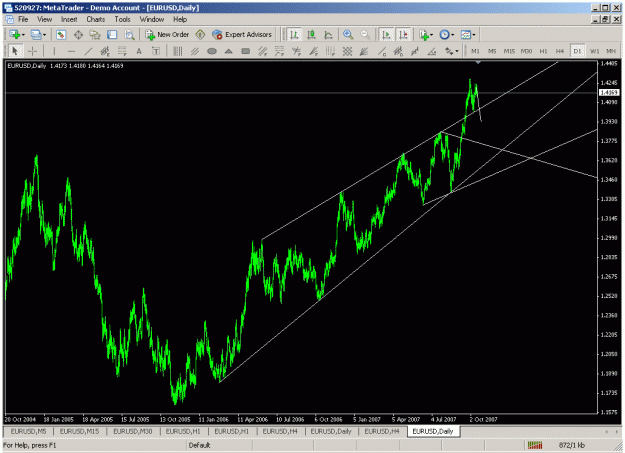
Task: Activate the Crosshair mode
Action: coord(32,51)
